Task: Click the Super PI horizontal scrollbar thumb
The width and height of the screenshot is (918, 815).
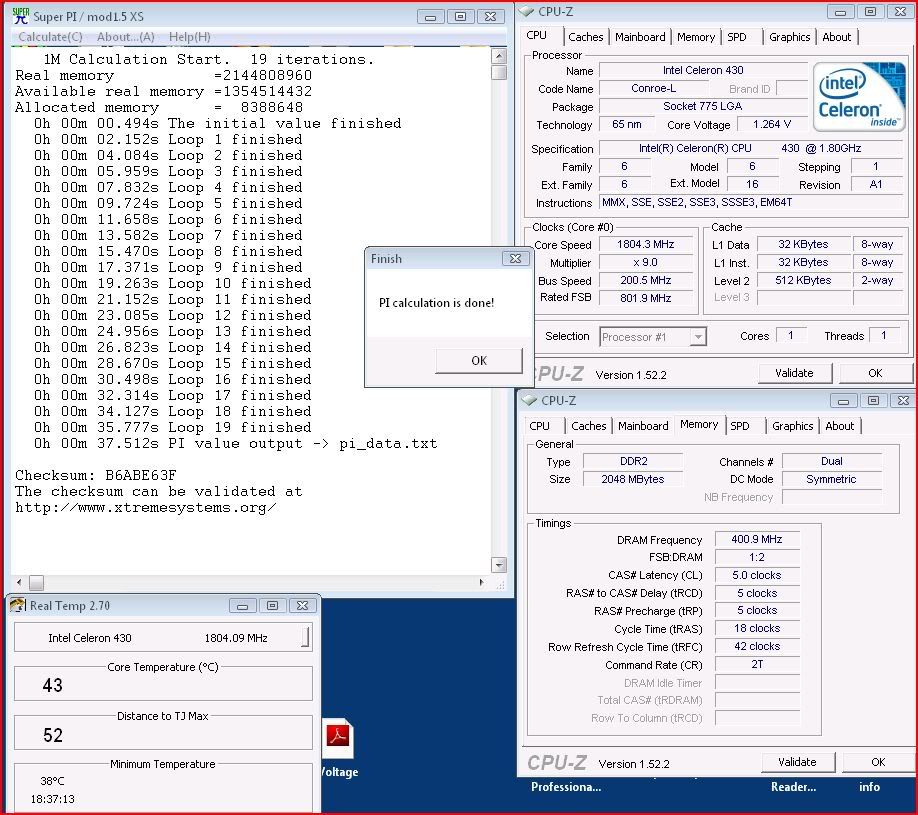Action: [x=36, y=582]
